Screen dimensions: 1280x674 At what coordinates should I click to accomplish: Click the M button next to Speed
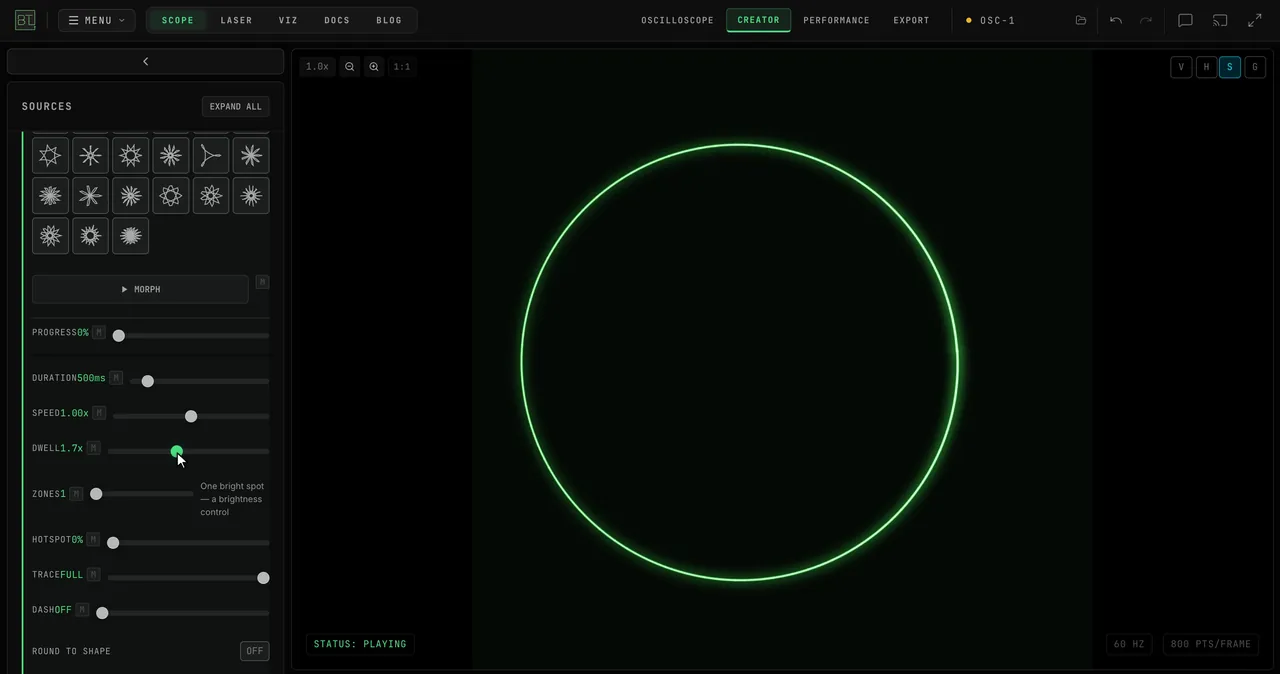point(99,413)
